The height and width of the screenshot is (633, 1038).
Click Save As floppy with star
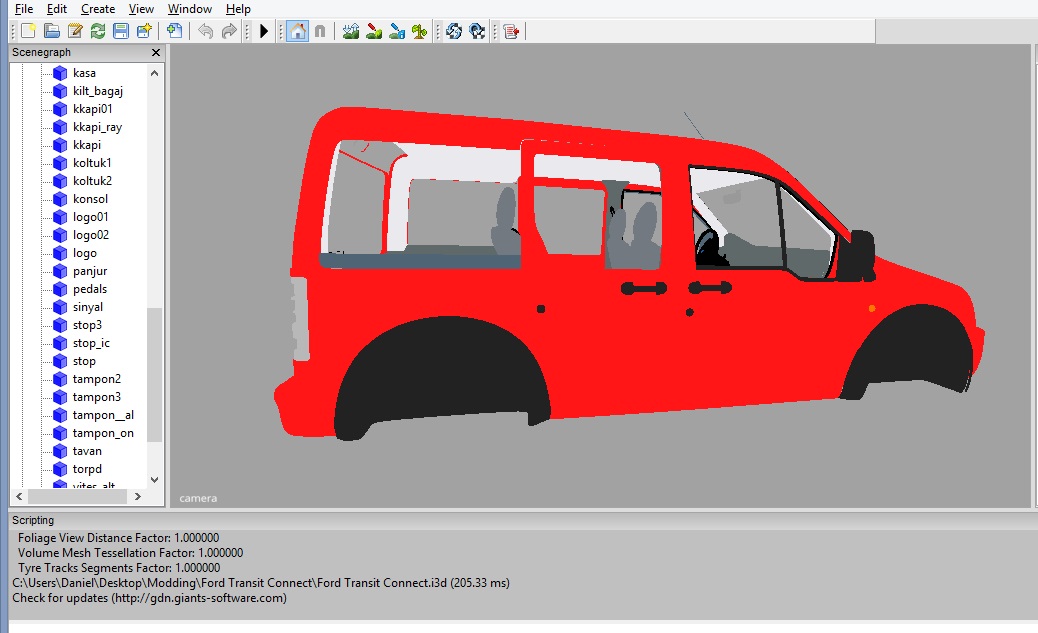pyautogui.click(x=144, y=31)
